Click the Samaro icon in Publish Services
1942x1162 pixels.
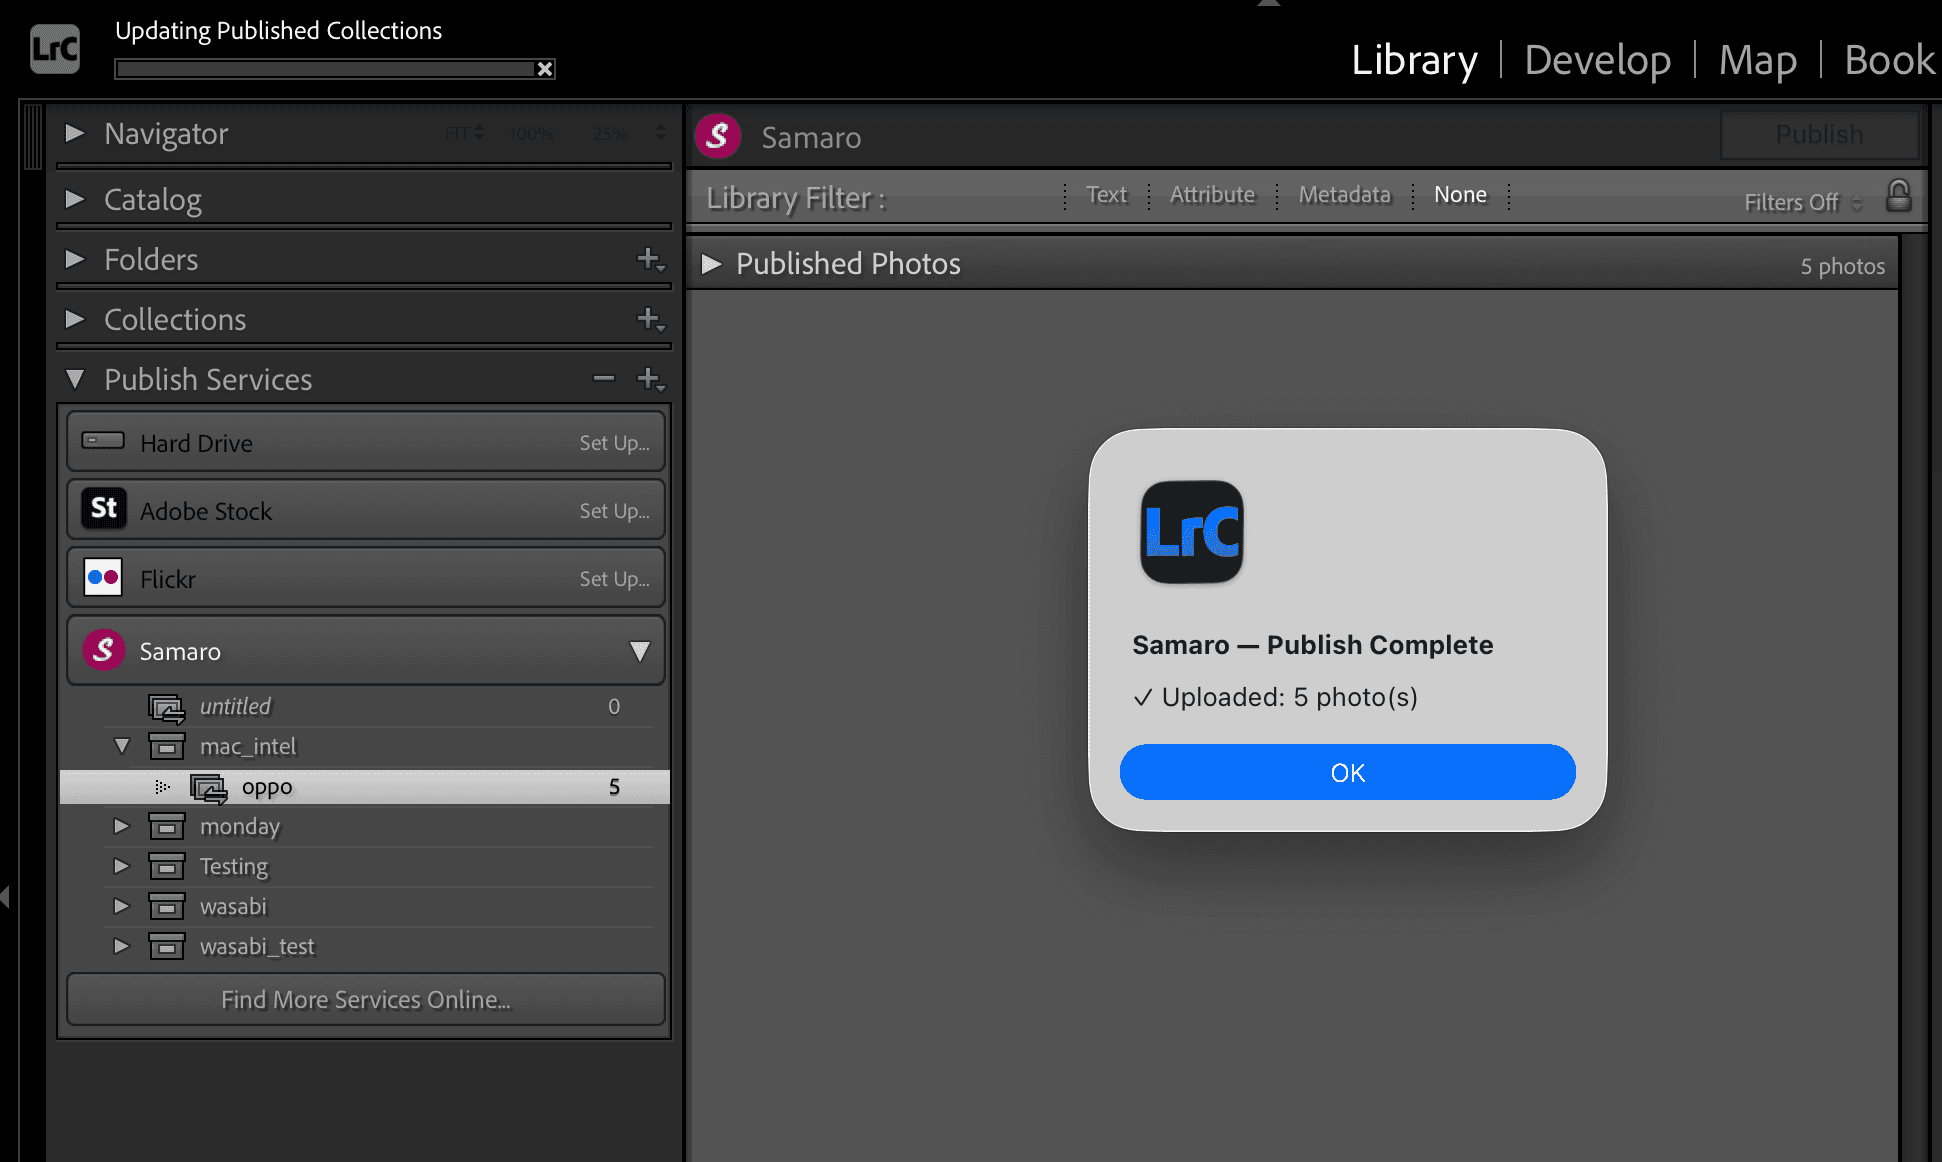point(103,650)
